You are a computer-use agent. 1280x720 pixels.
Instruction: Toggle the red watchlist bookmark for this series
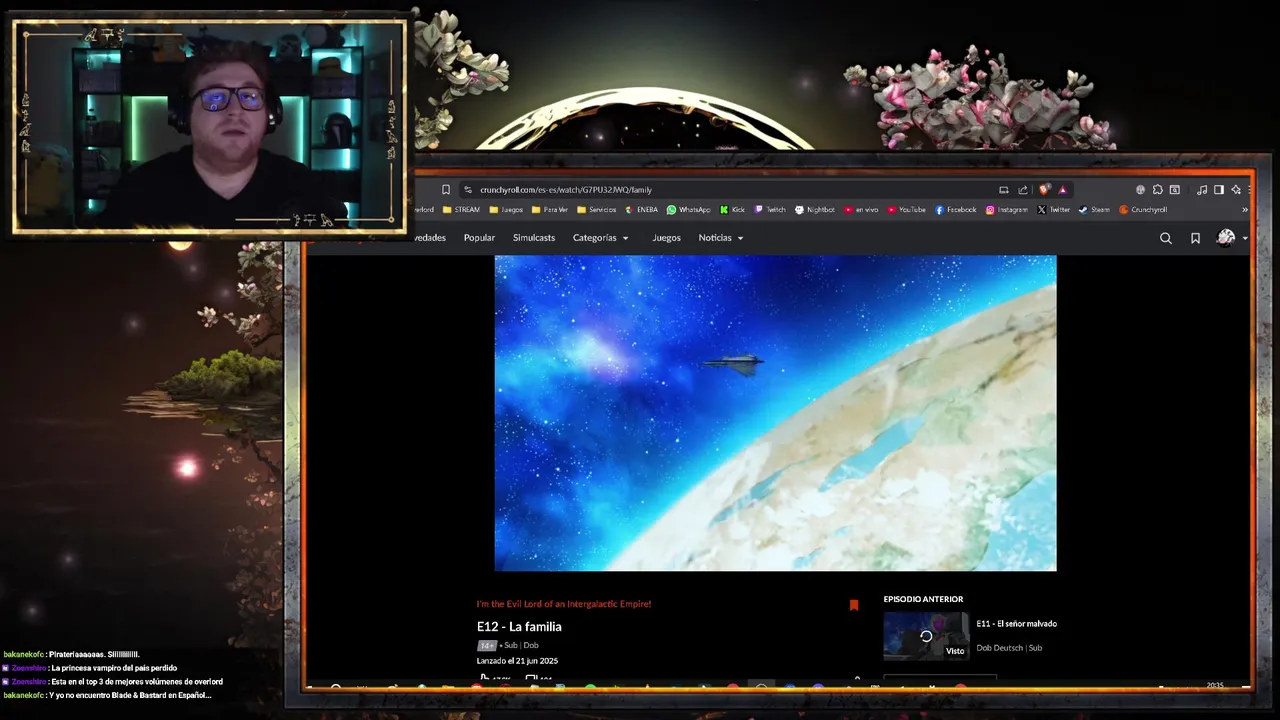pos(854,605)
